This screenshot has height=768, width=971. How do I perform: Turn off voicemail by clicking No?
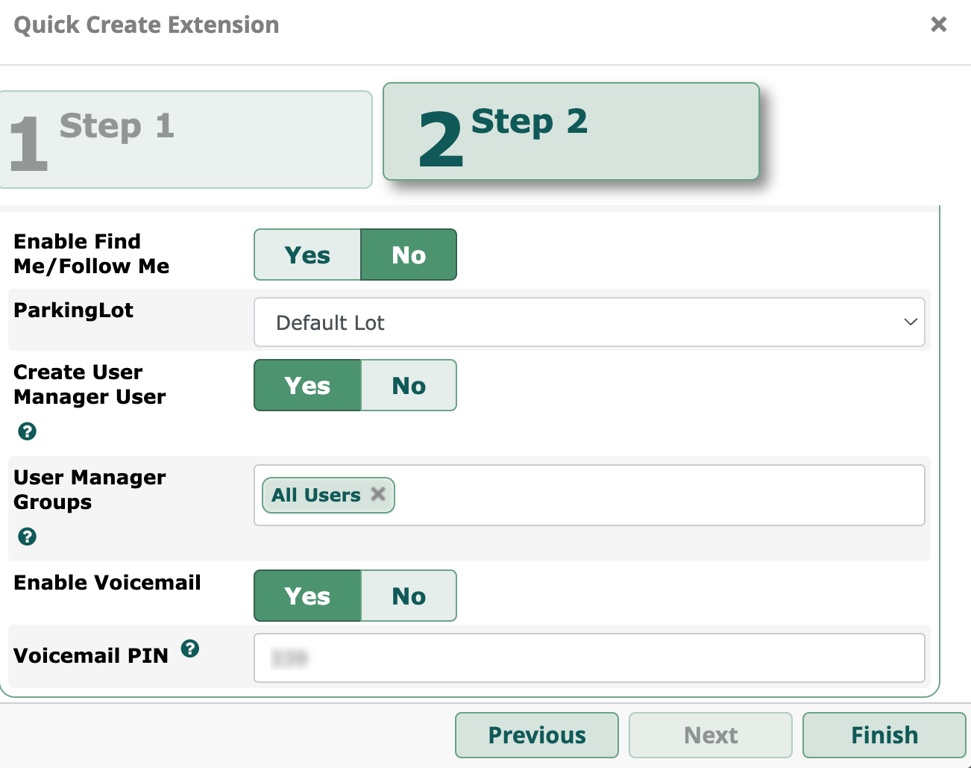(x=408, y=595)
